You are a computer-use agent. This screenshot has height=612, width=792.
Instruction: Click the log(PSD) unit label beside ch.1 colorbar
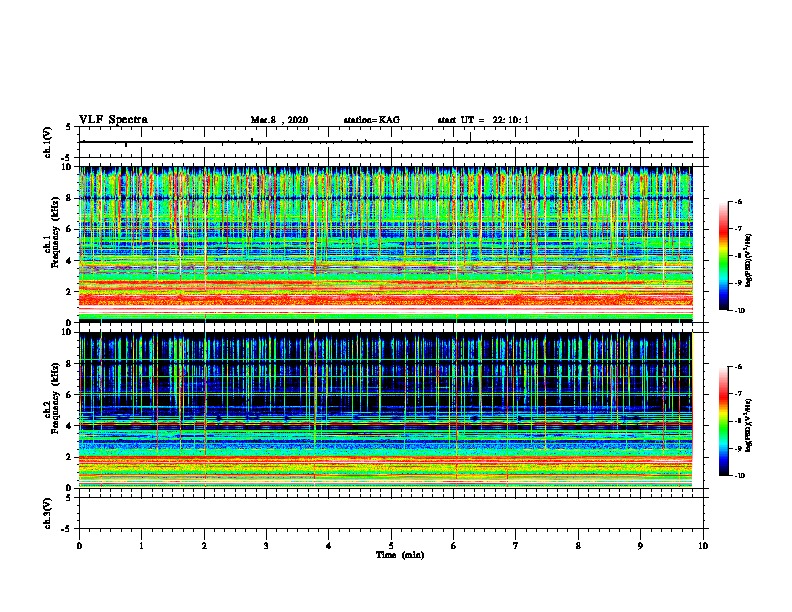coord(749,260)
